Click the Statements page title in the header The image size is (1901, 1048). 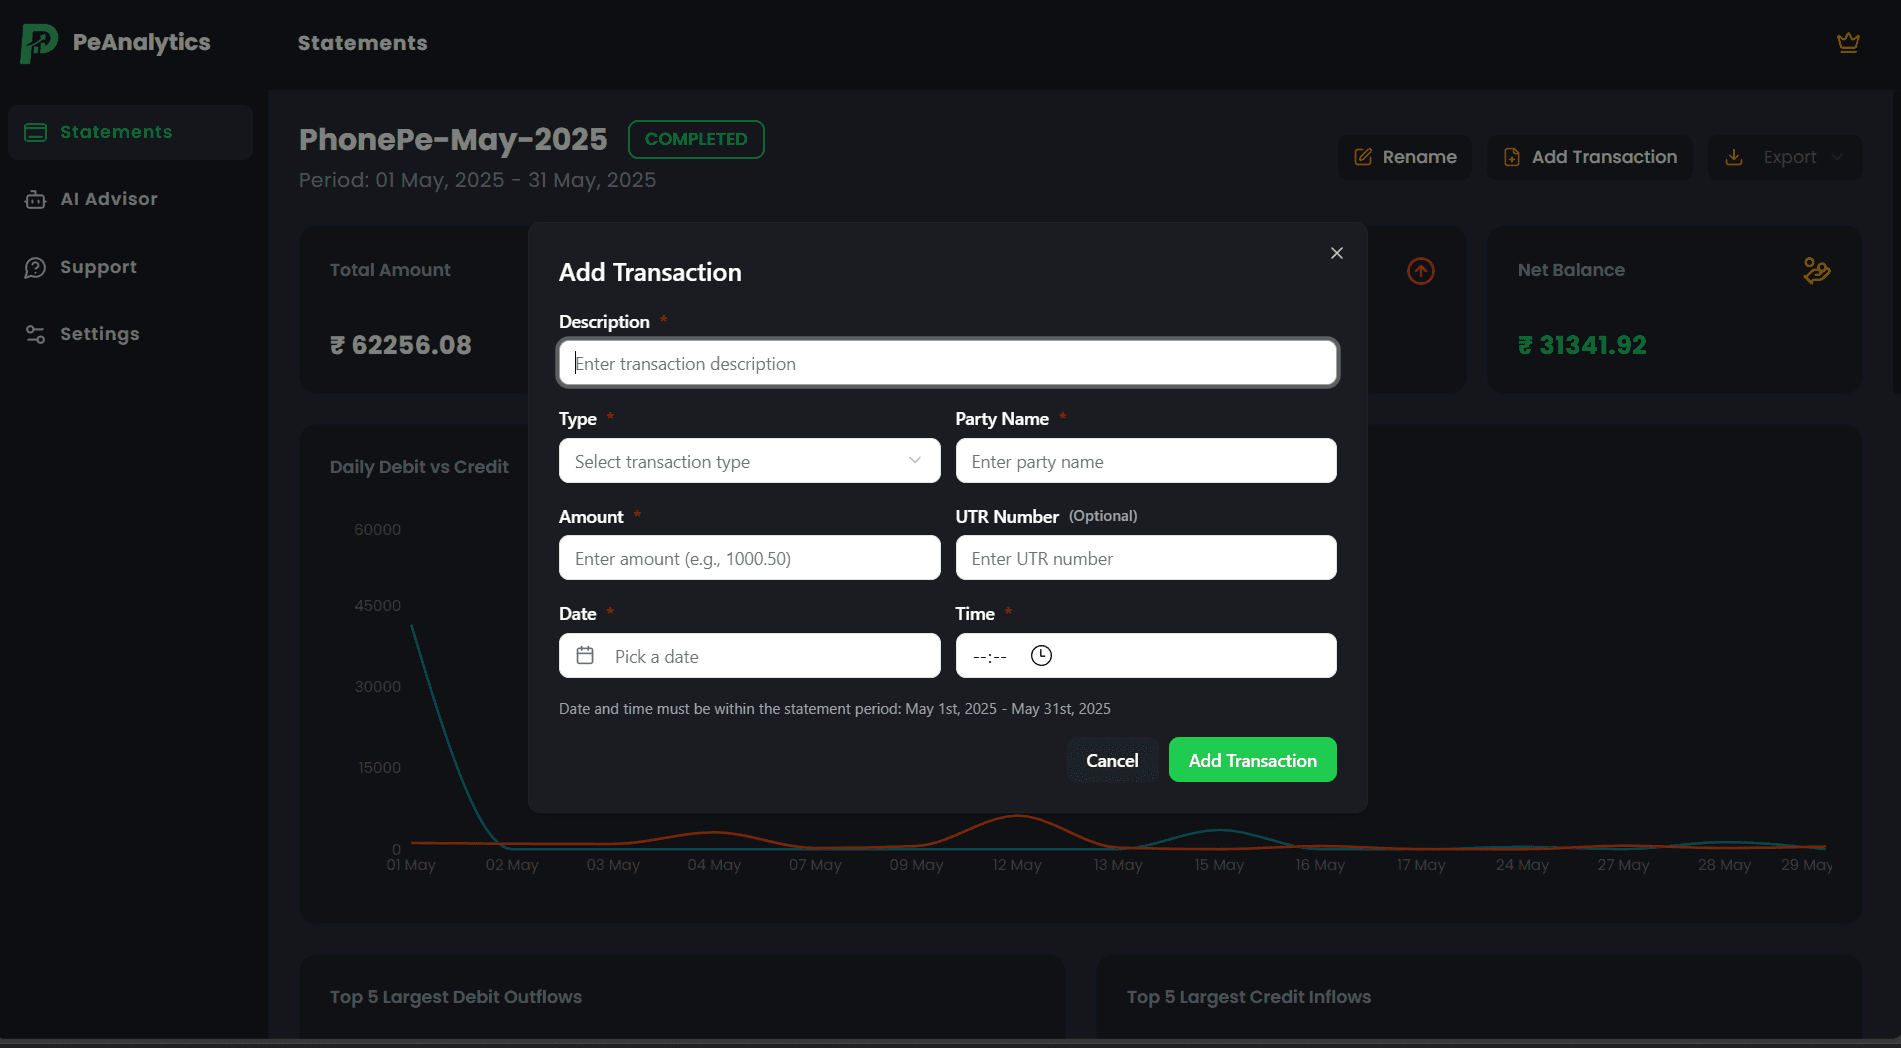coord(362,43)
